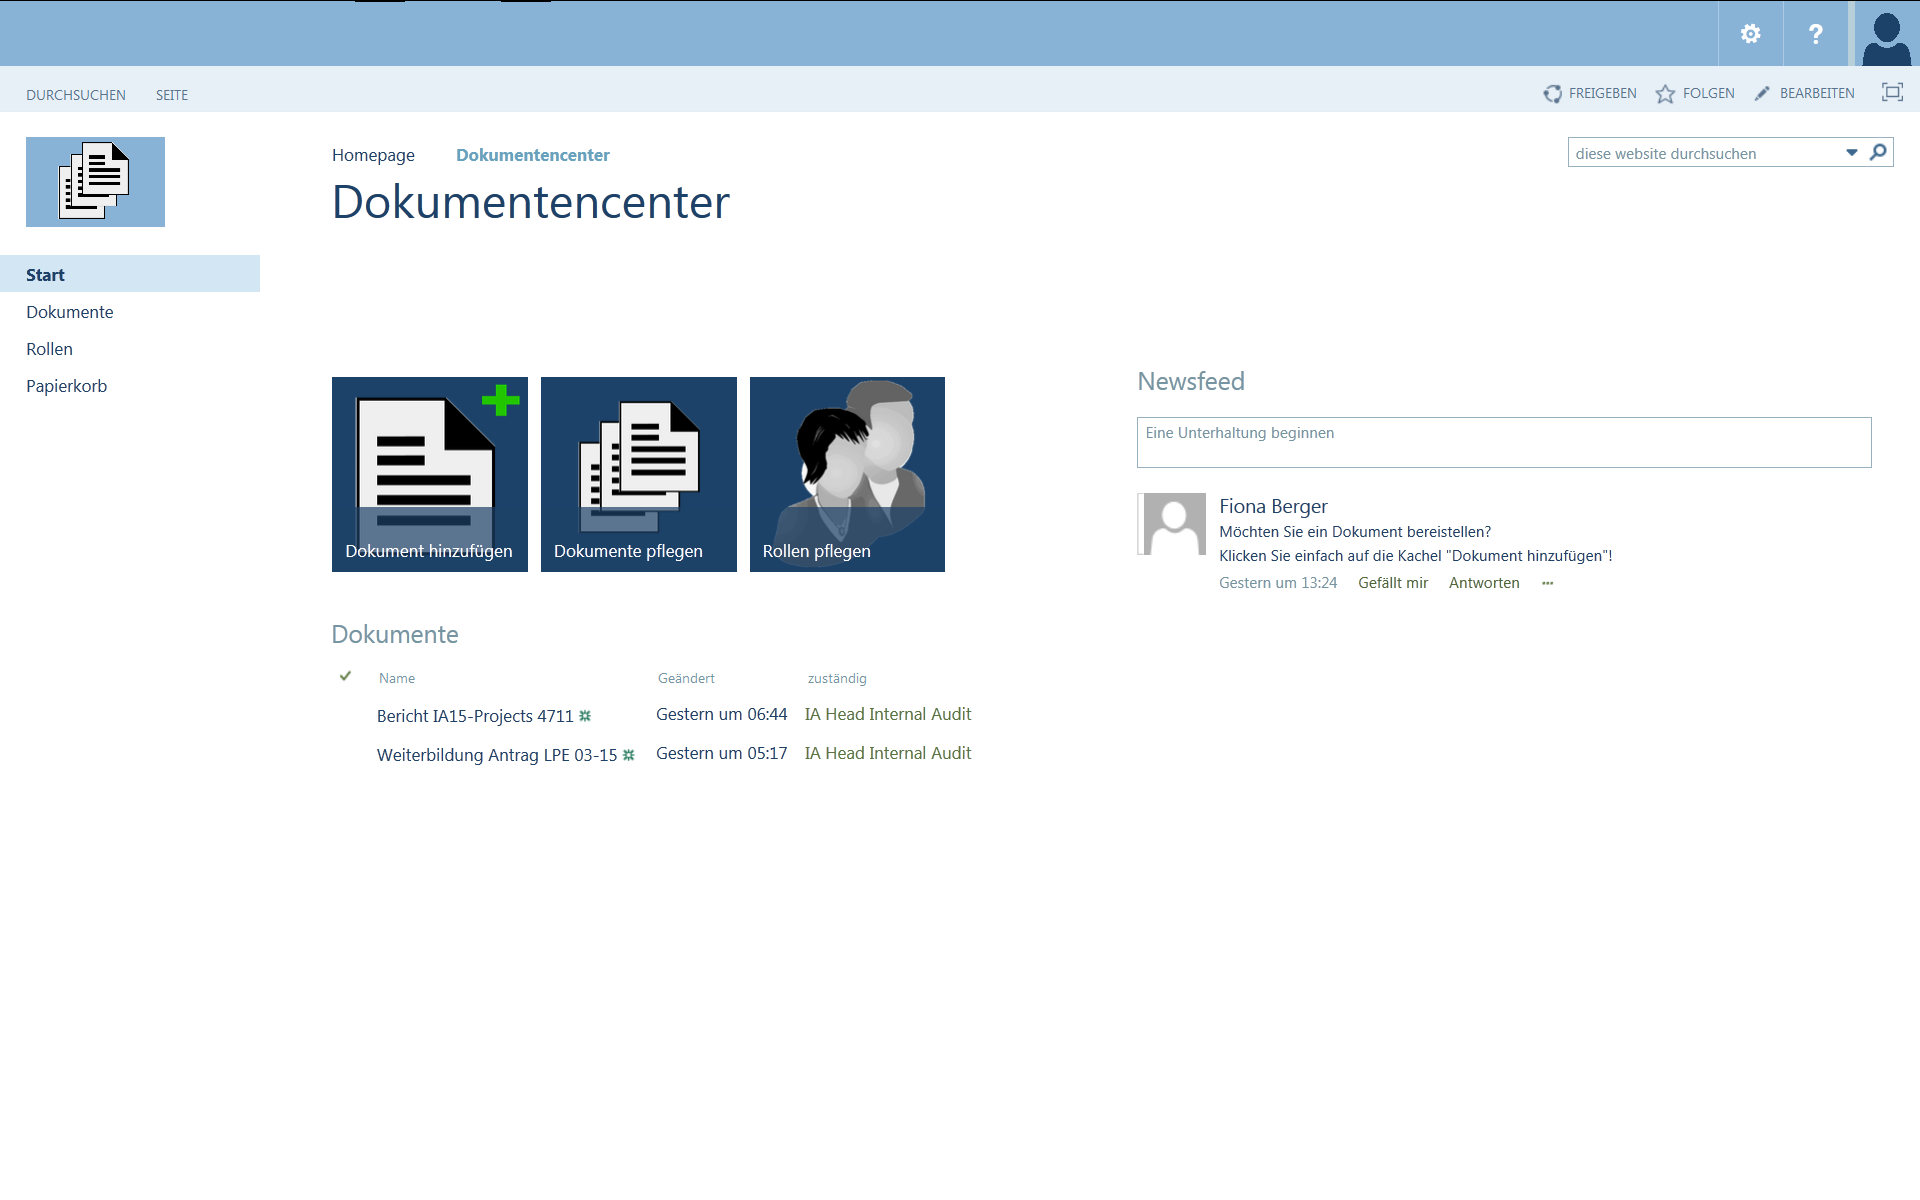Click the help question mark icon
Image resolution: width=1920 pixels, height=1200 pixels.
click(x=1815, y=34)
